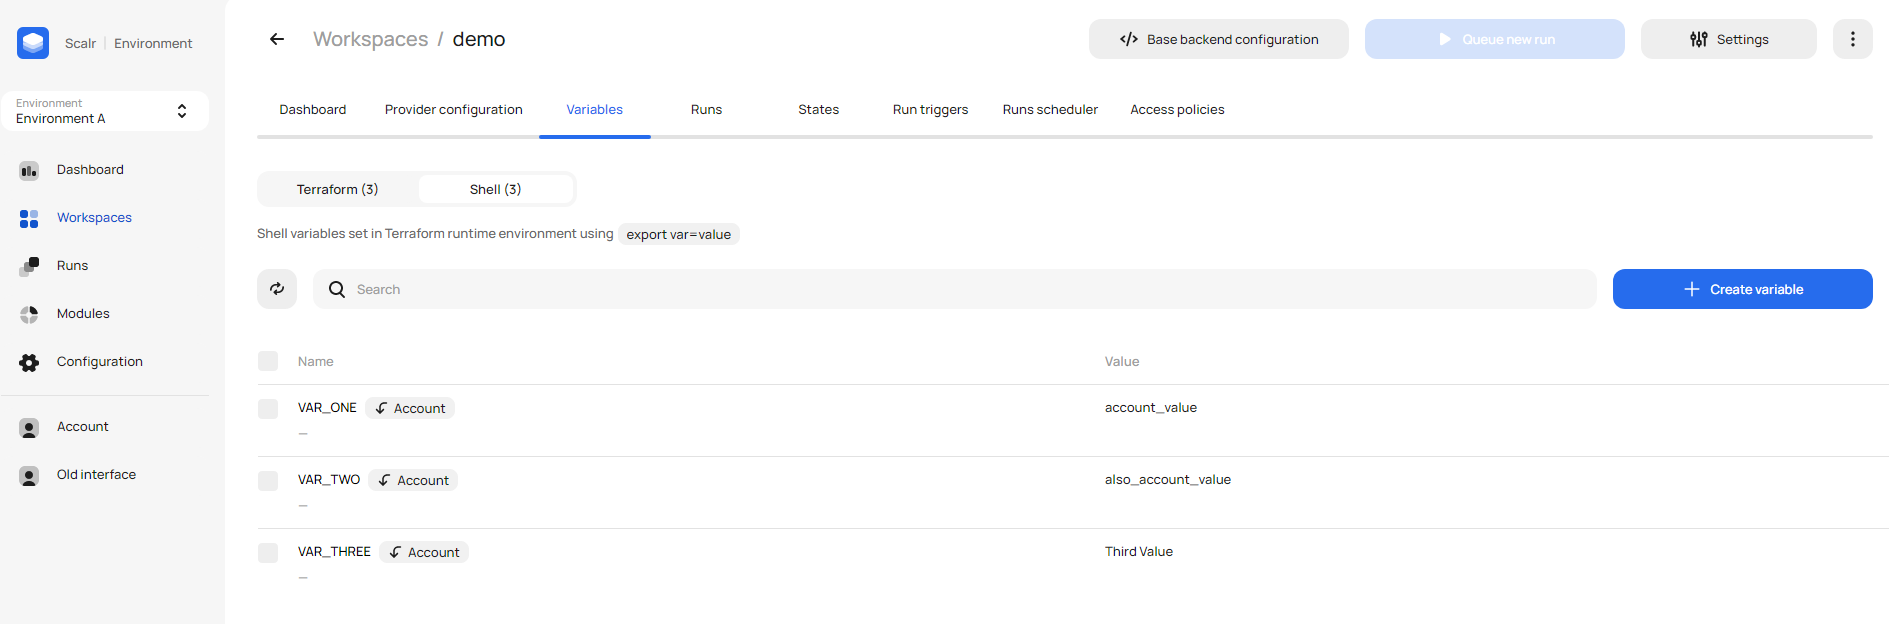Click the Name column header
Viewport: 1889px width, 624px height.
click(x=316, y=362)
